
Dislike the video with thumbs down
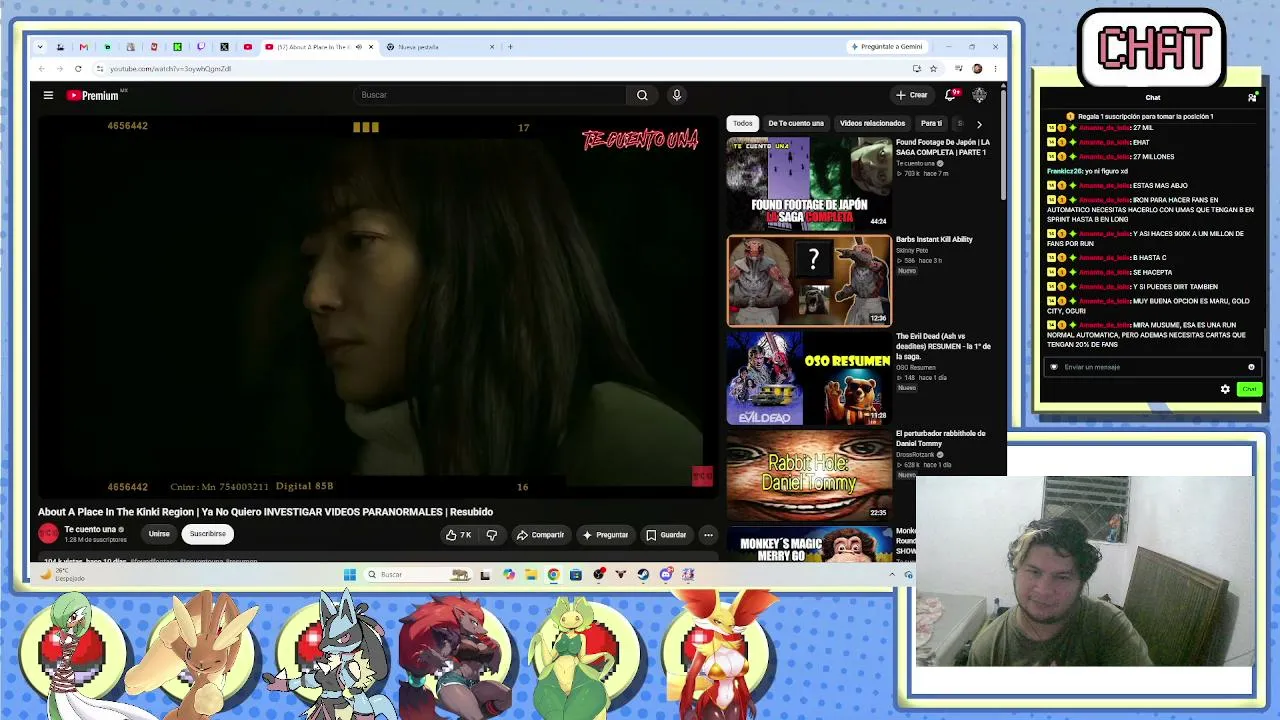491,535
